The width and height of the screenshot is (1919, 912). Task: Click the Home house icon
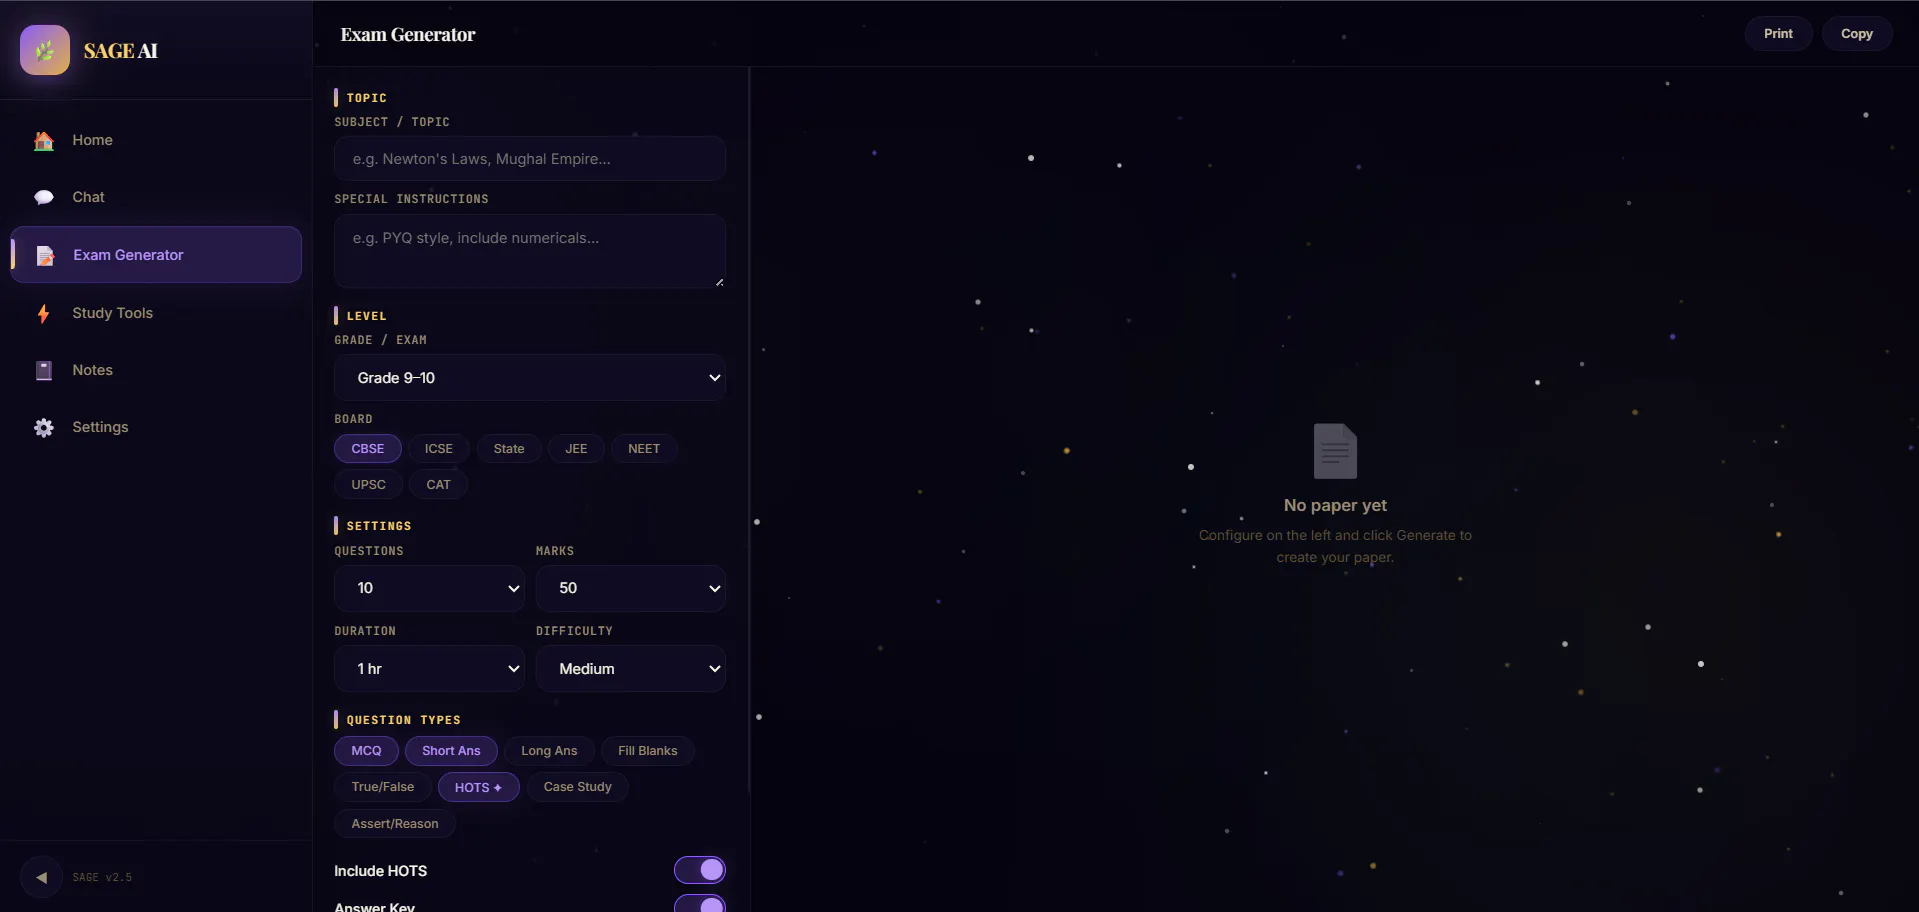tap(44, 141)
